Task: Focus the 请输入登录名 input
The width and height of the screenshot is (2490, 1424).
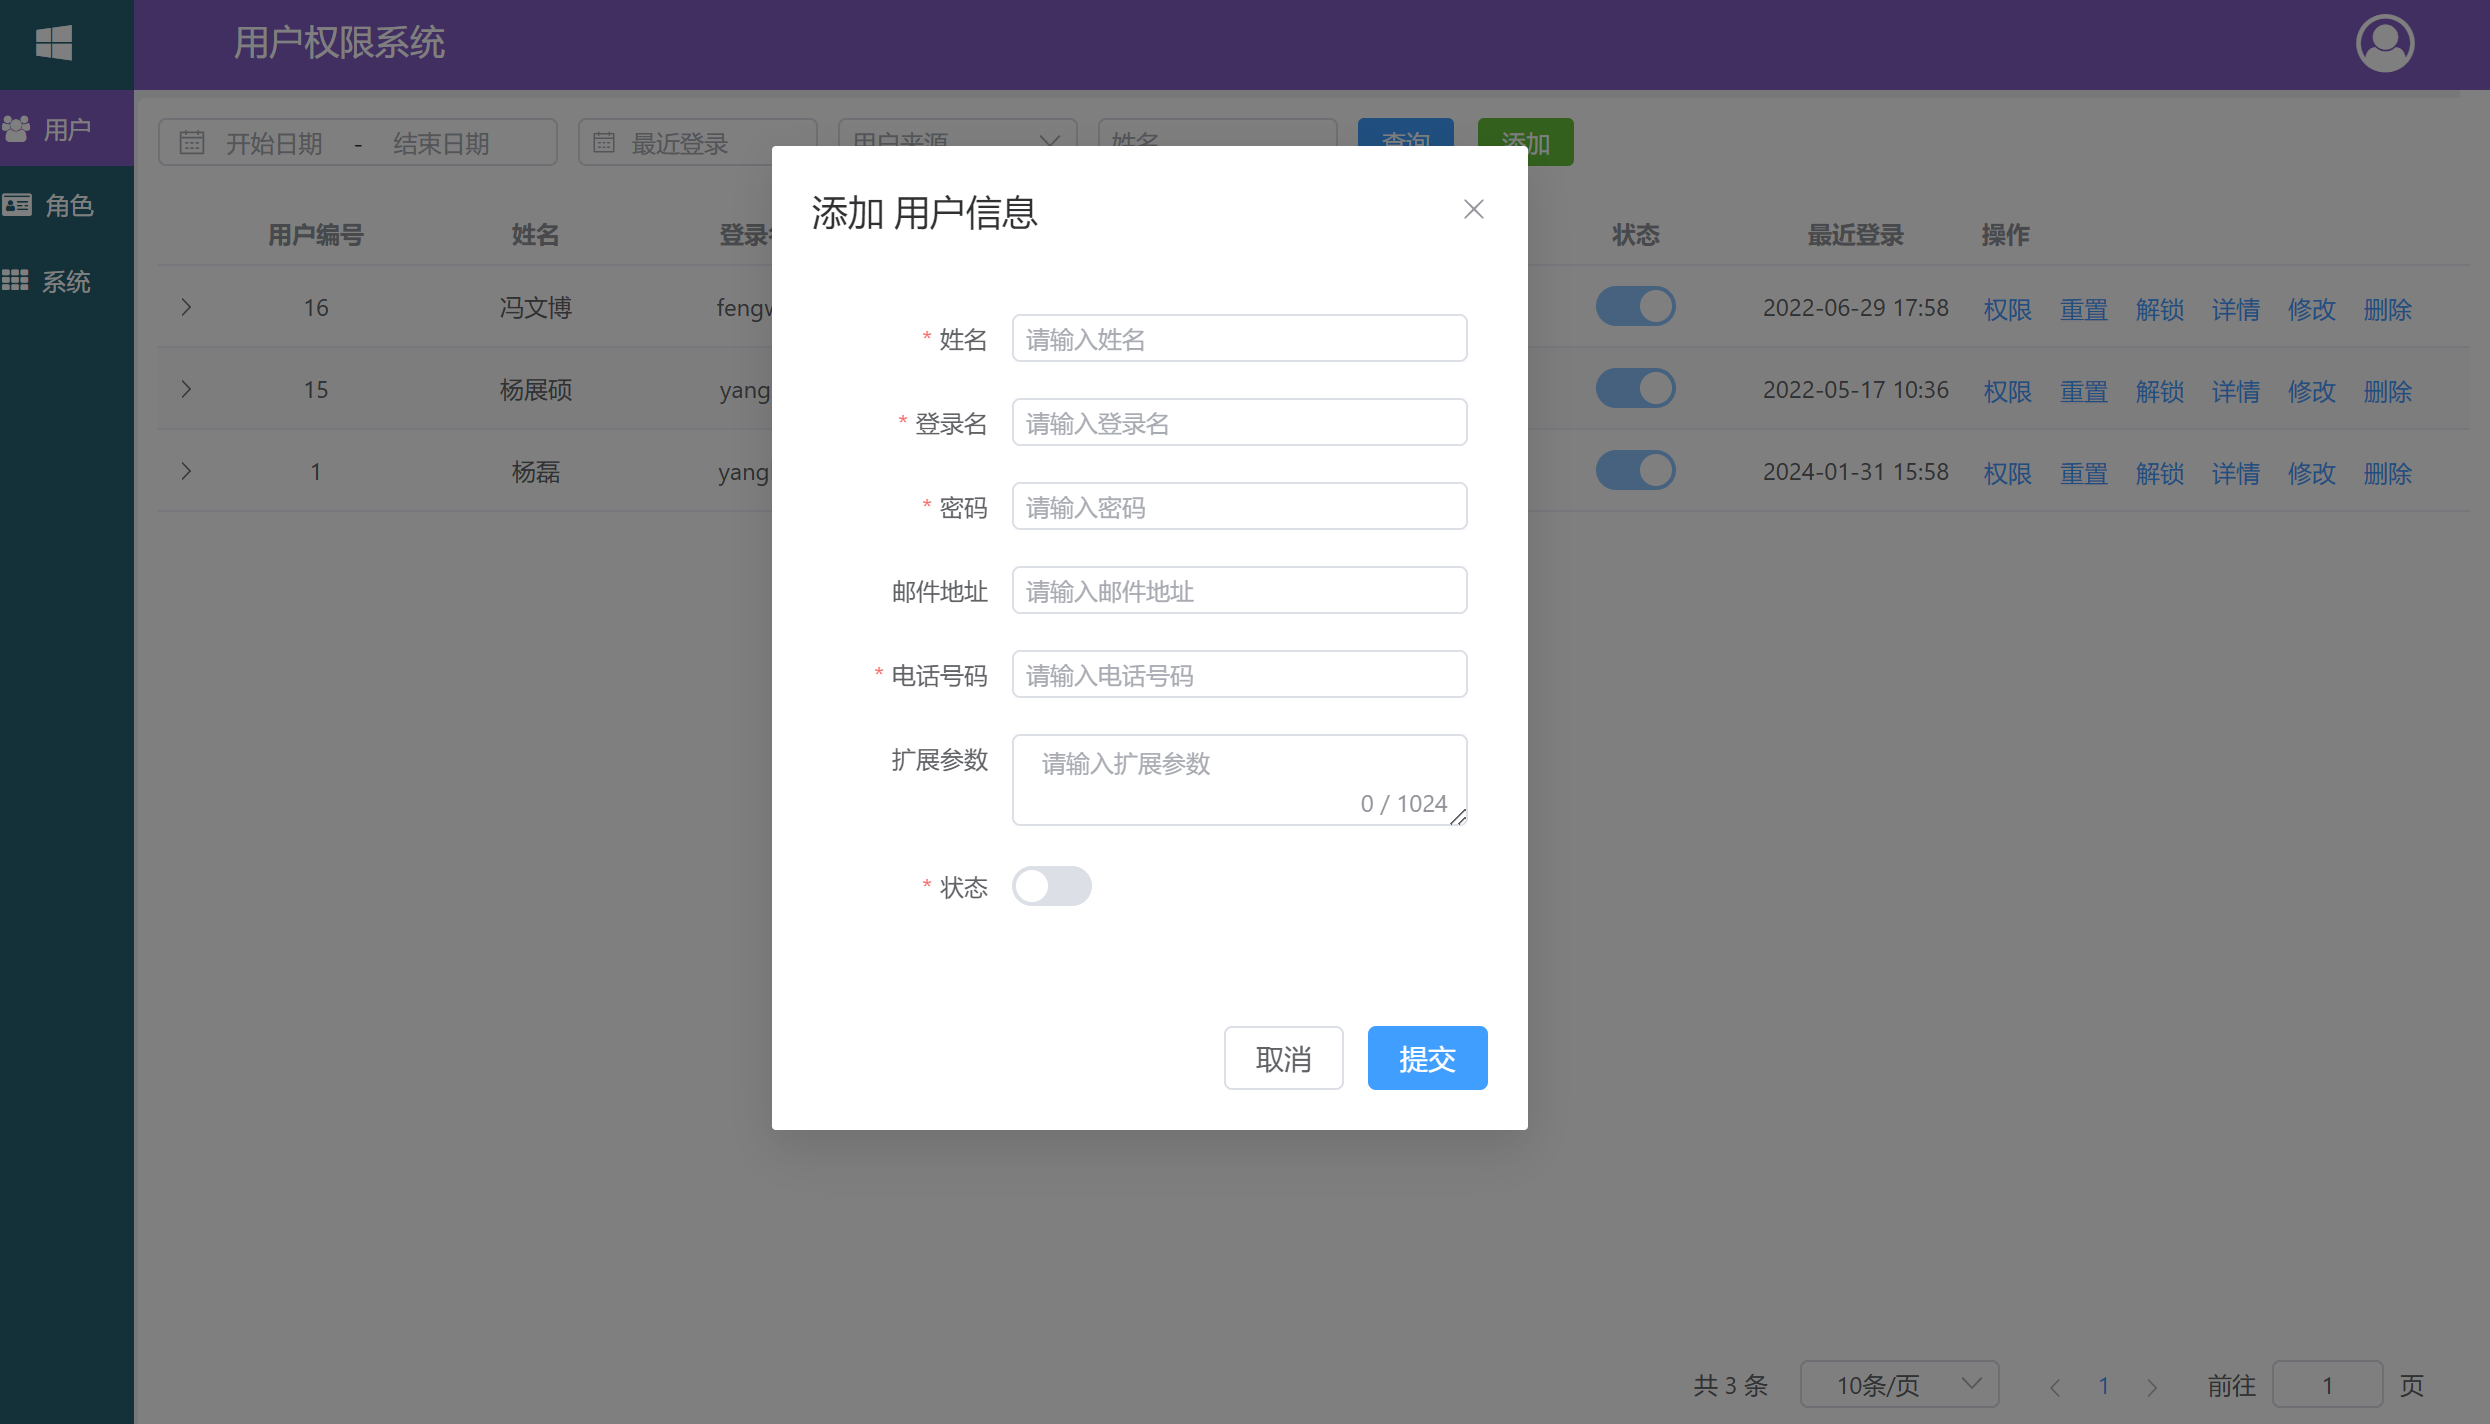Action: click(x=1239, y=423)
